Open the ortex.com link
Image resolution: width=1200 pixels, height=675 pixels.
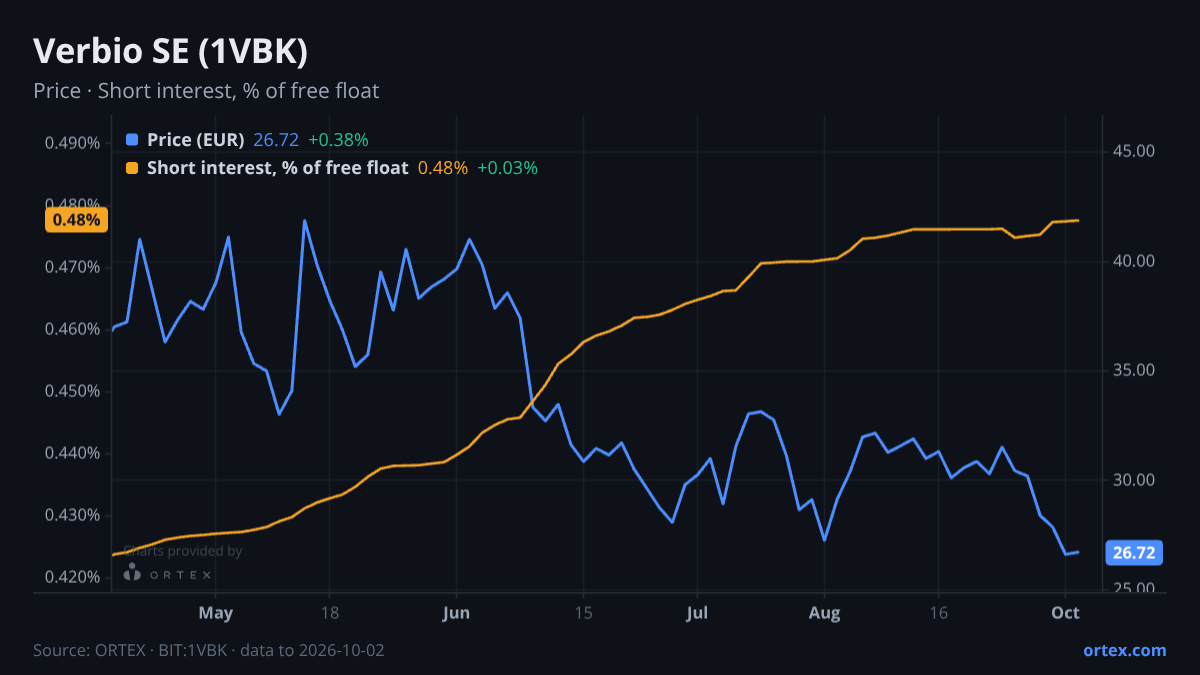pyautogui.click(x=1124, y=650)
